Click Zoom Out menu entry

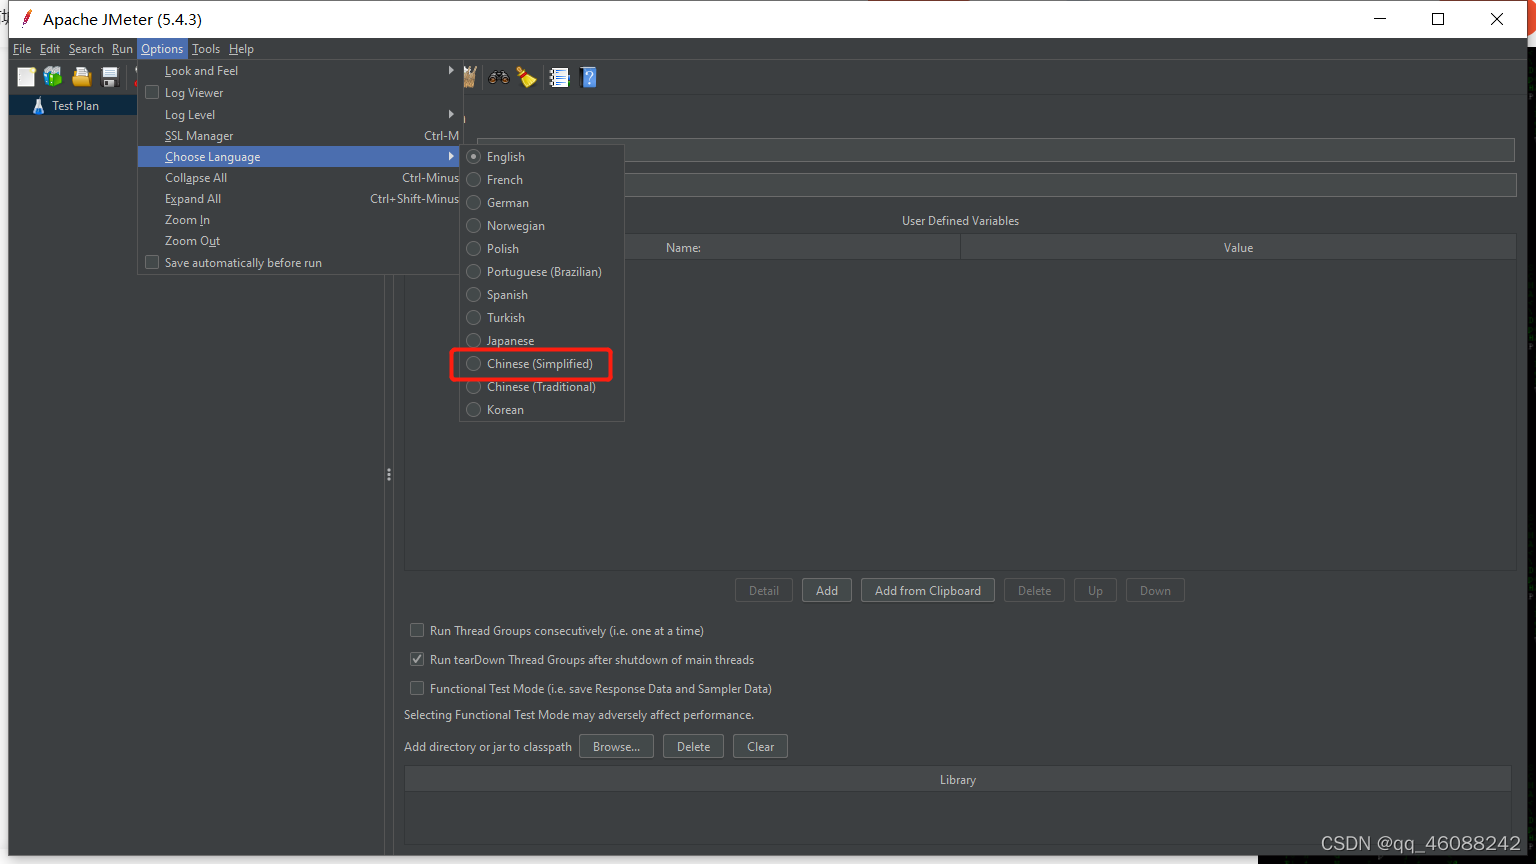[x=300, y=241]
